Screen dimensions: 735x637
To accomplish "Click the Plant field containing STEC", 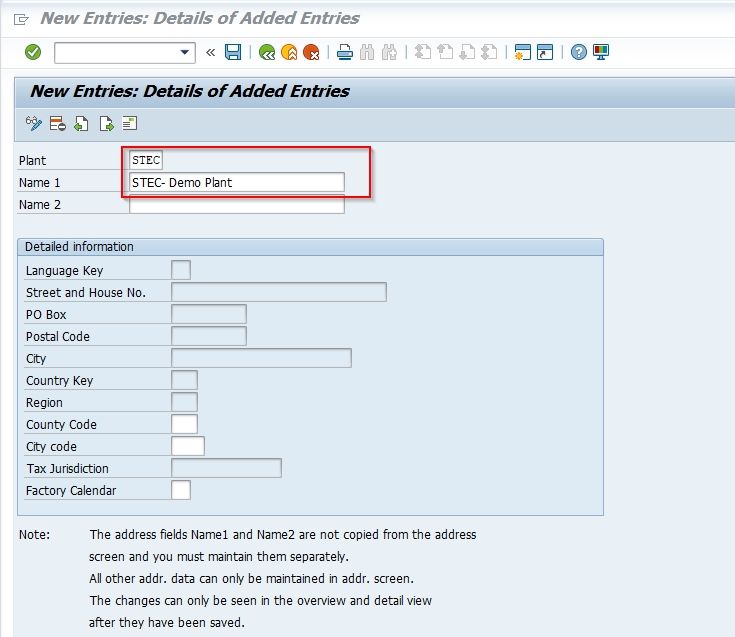I will coord(146,160).
